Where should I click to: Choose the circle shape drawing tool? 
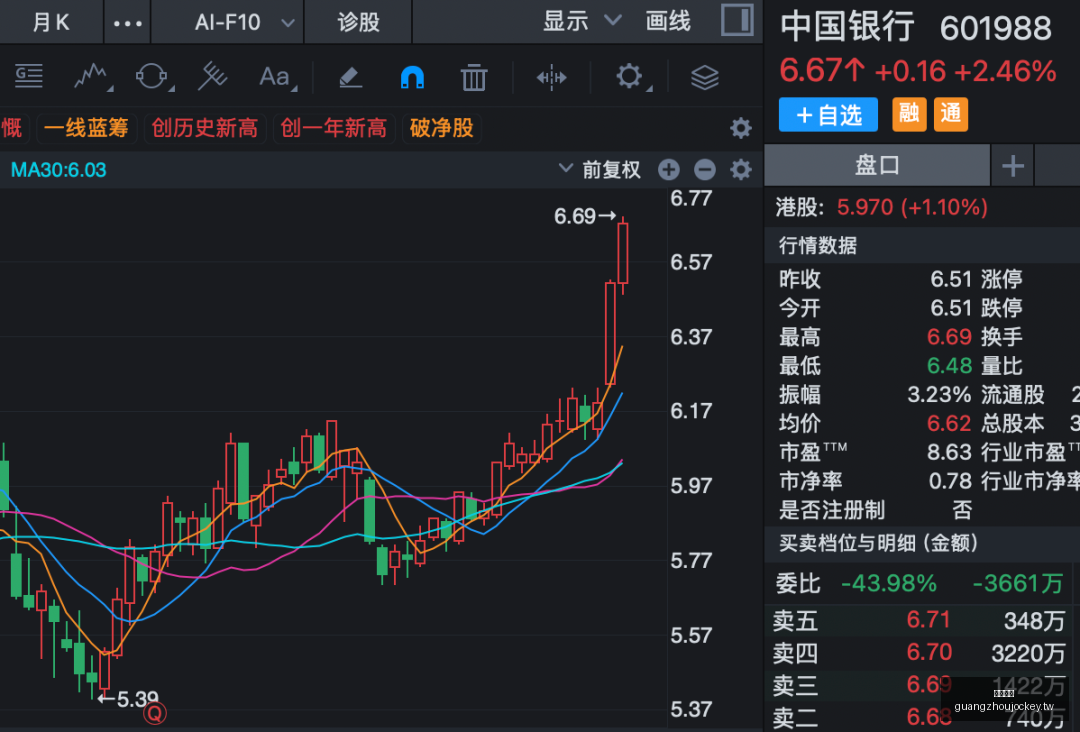pyautogui.click(x=153, y=76)
